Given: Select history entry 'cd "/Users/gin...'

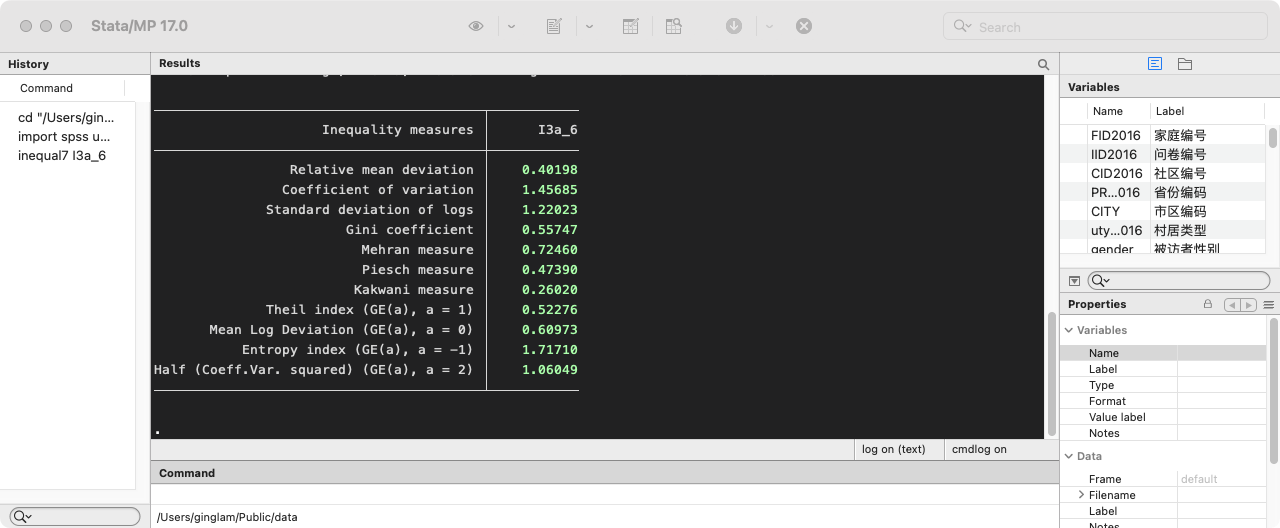Looking at the screenshot, I should (x=65, y=117).
